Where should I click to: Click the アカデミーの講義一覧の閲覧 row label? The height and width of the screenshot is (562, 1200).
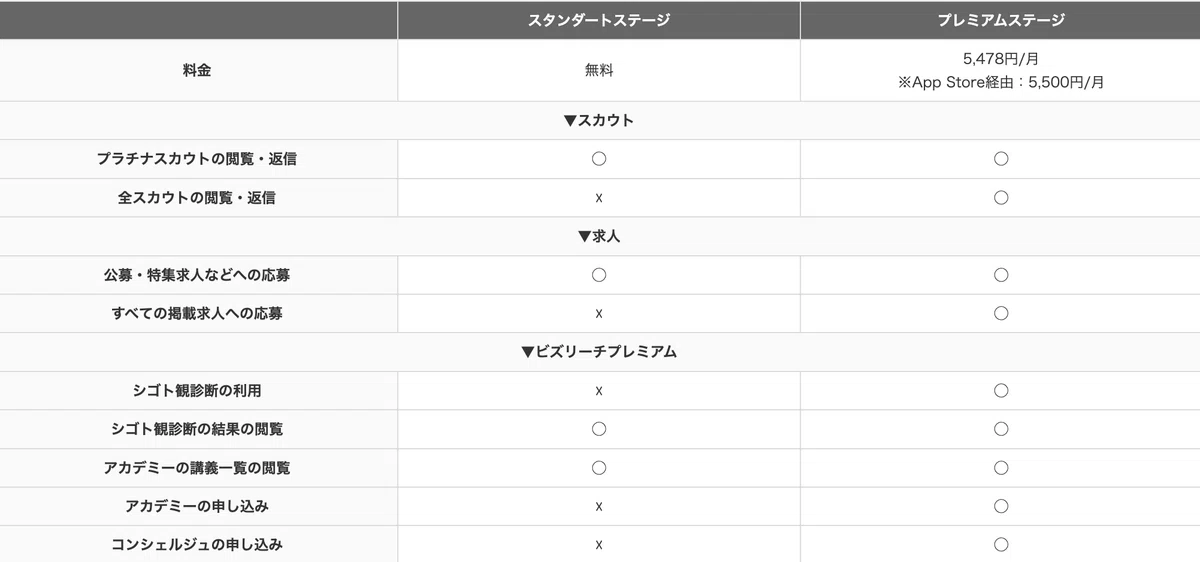(x=197, y=468)
